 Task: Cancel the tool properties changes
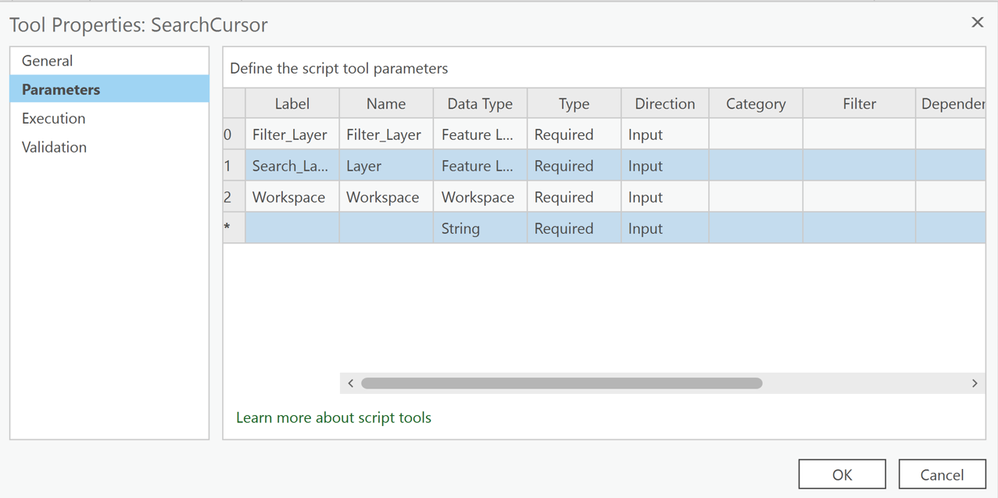942,475
